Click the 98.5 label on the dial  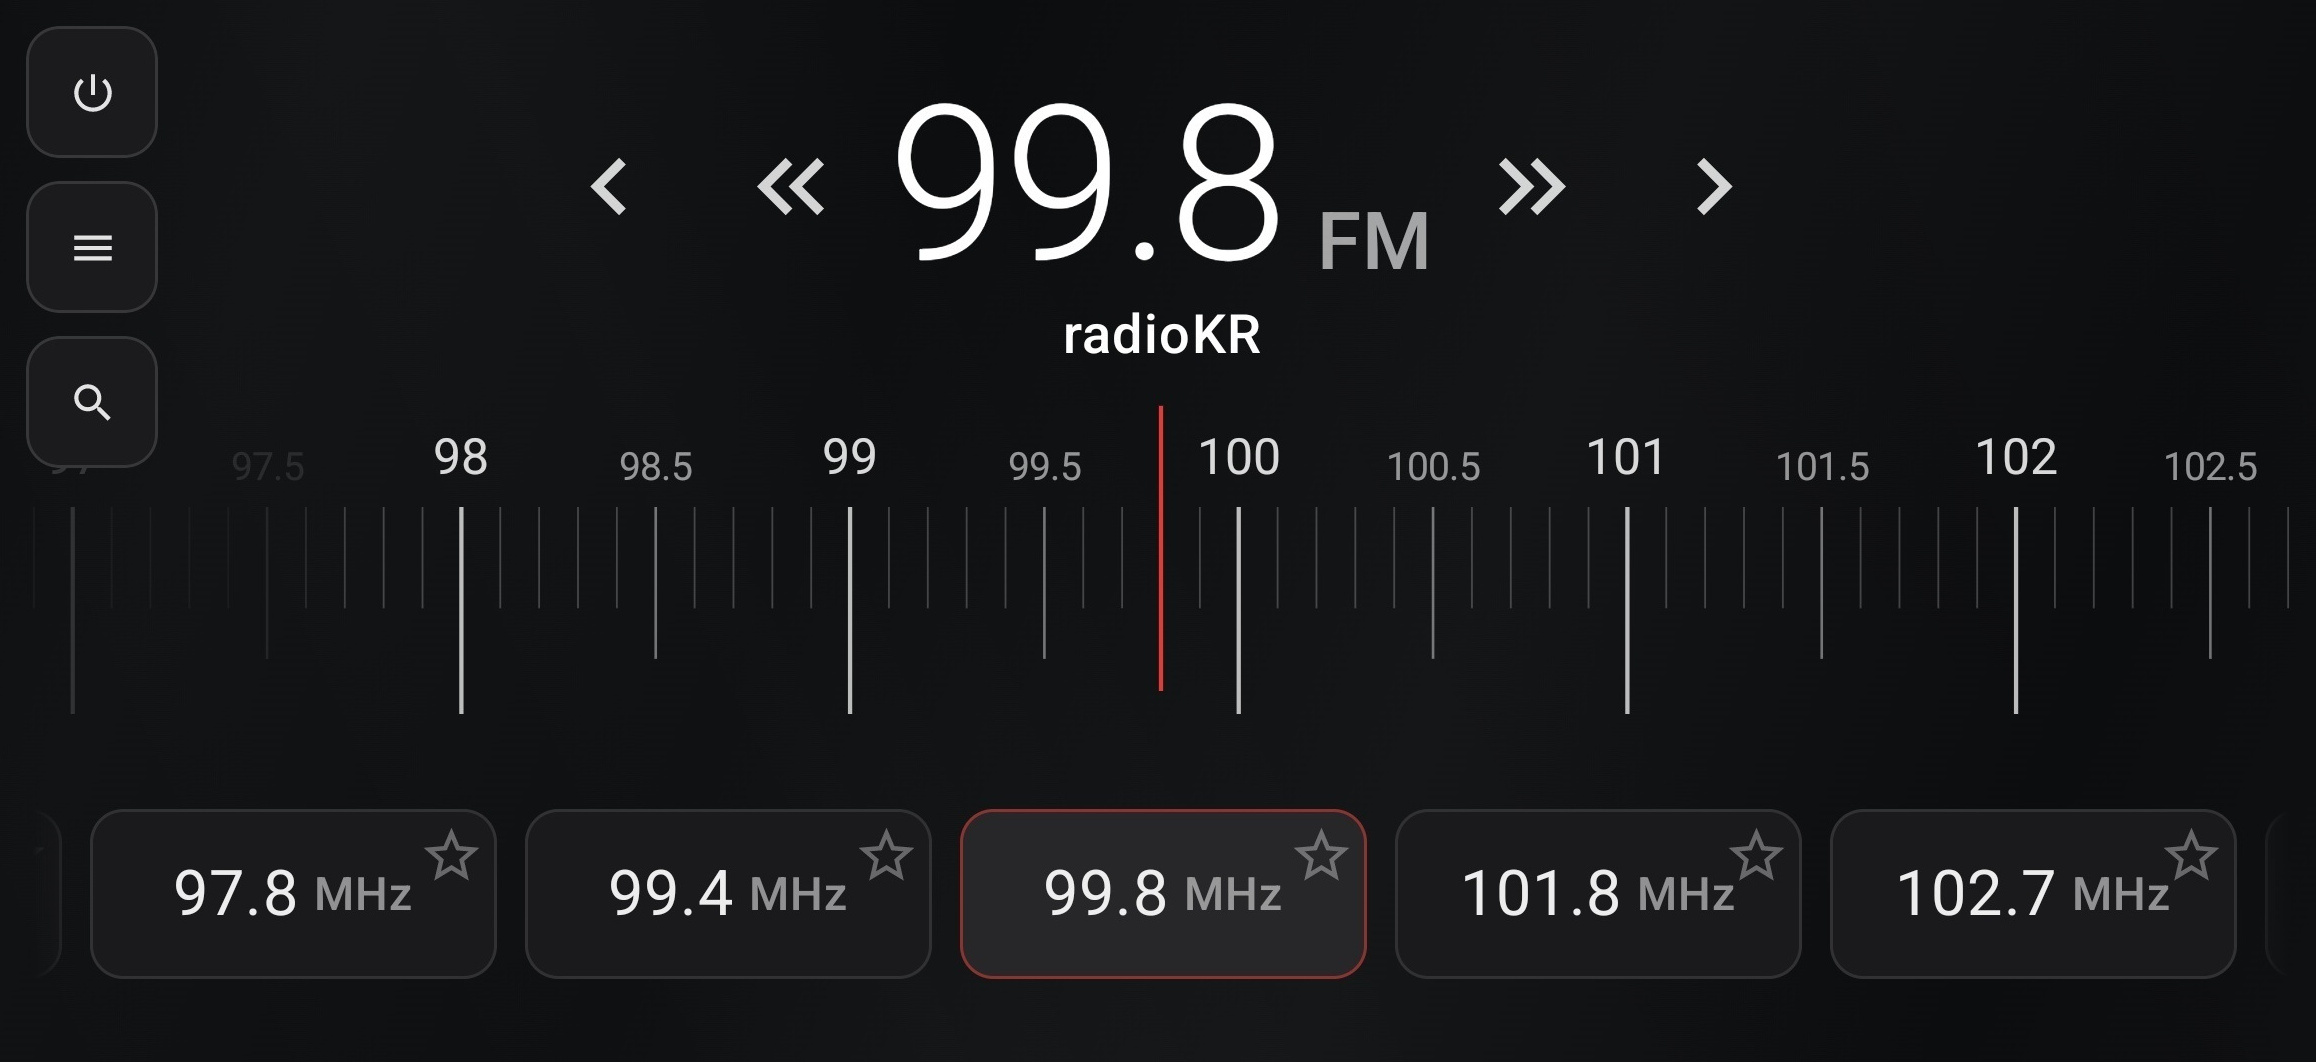[656, 467]
